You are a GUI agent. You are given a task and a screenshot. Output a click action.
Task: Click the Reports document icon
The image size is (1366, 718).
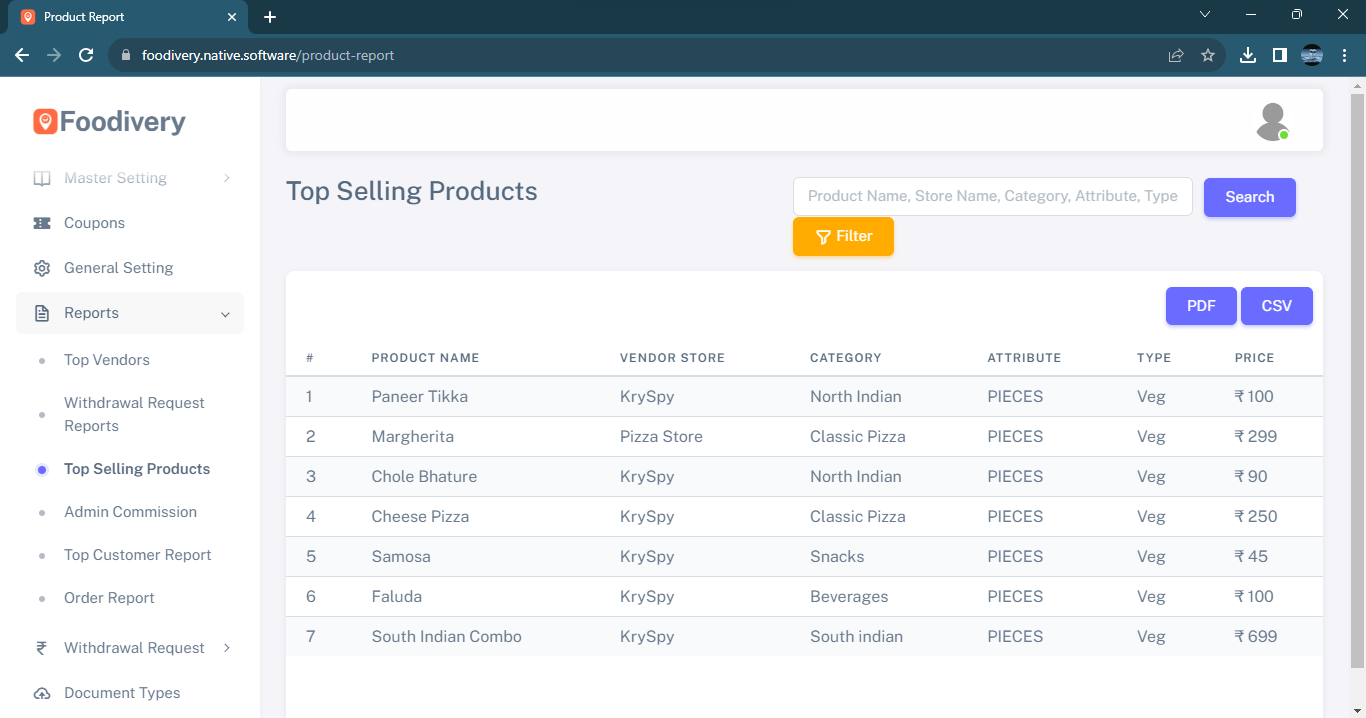click(x=42, y=313)
